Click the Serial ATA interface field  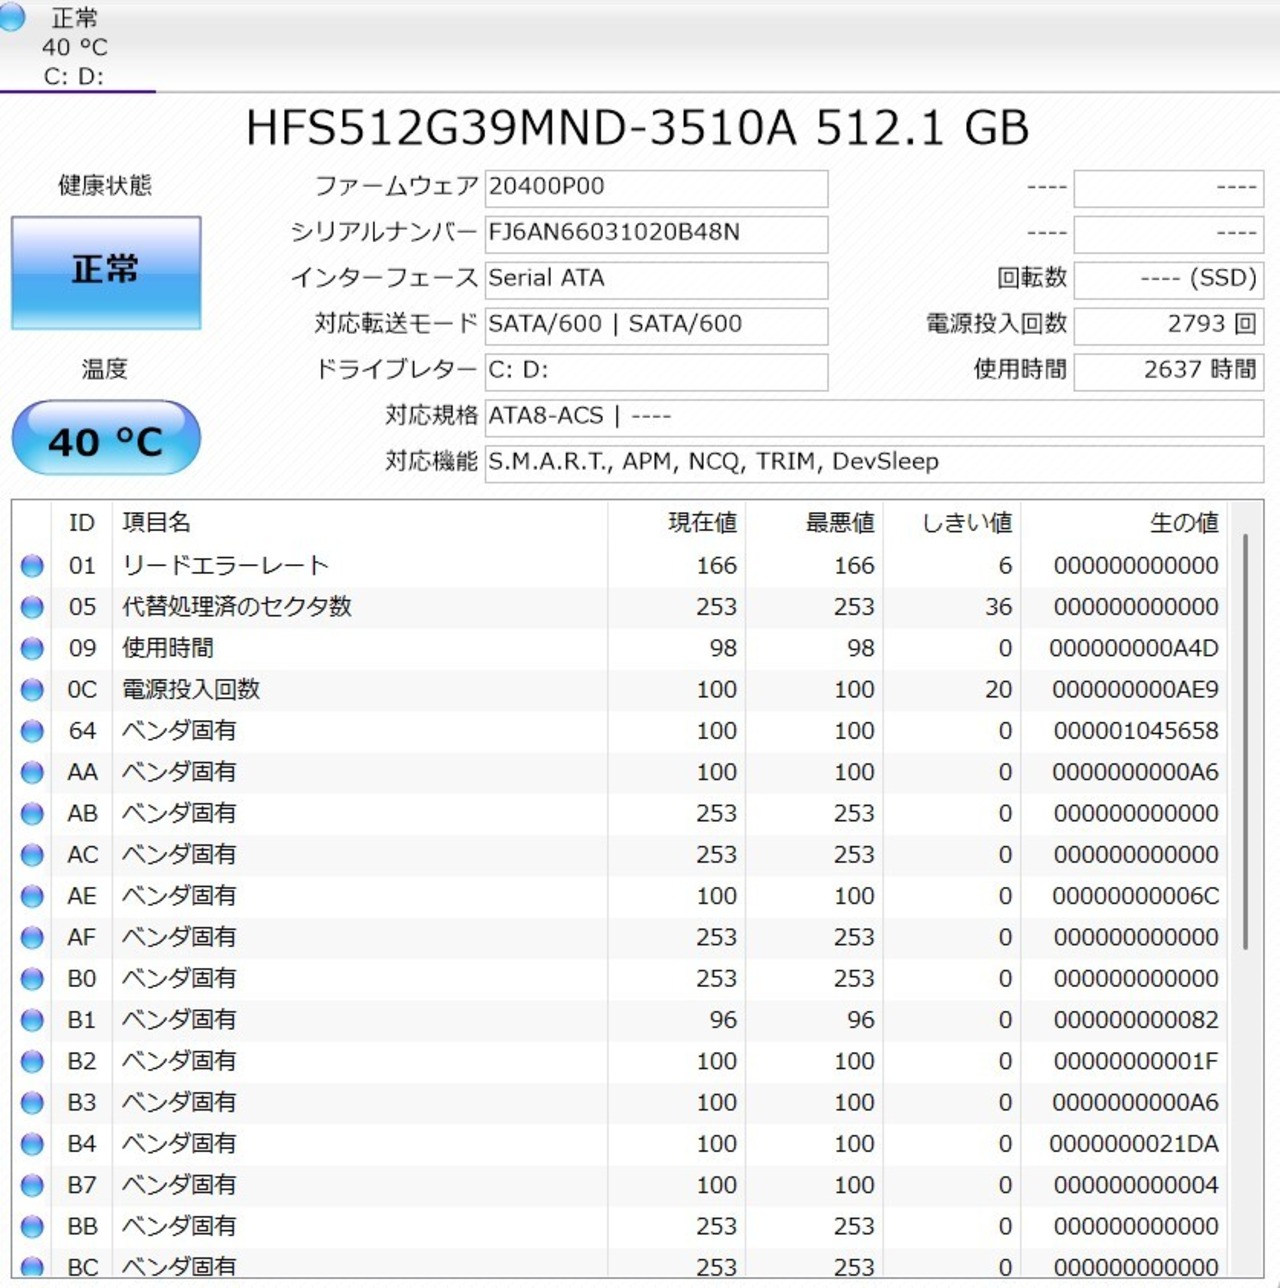(656, 279)
